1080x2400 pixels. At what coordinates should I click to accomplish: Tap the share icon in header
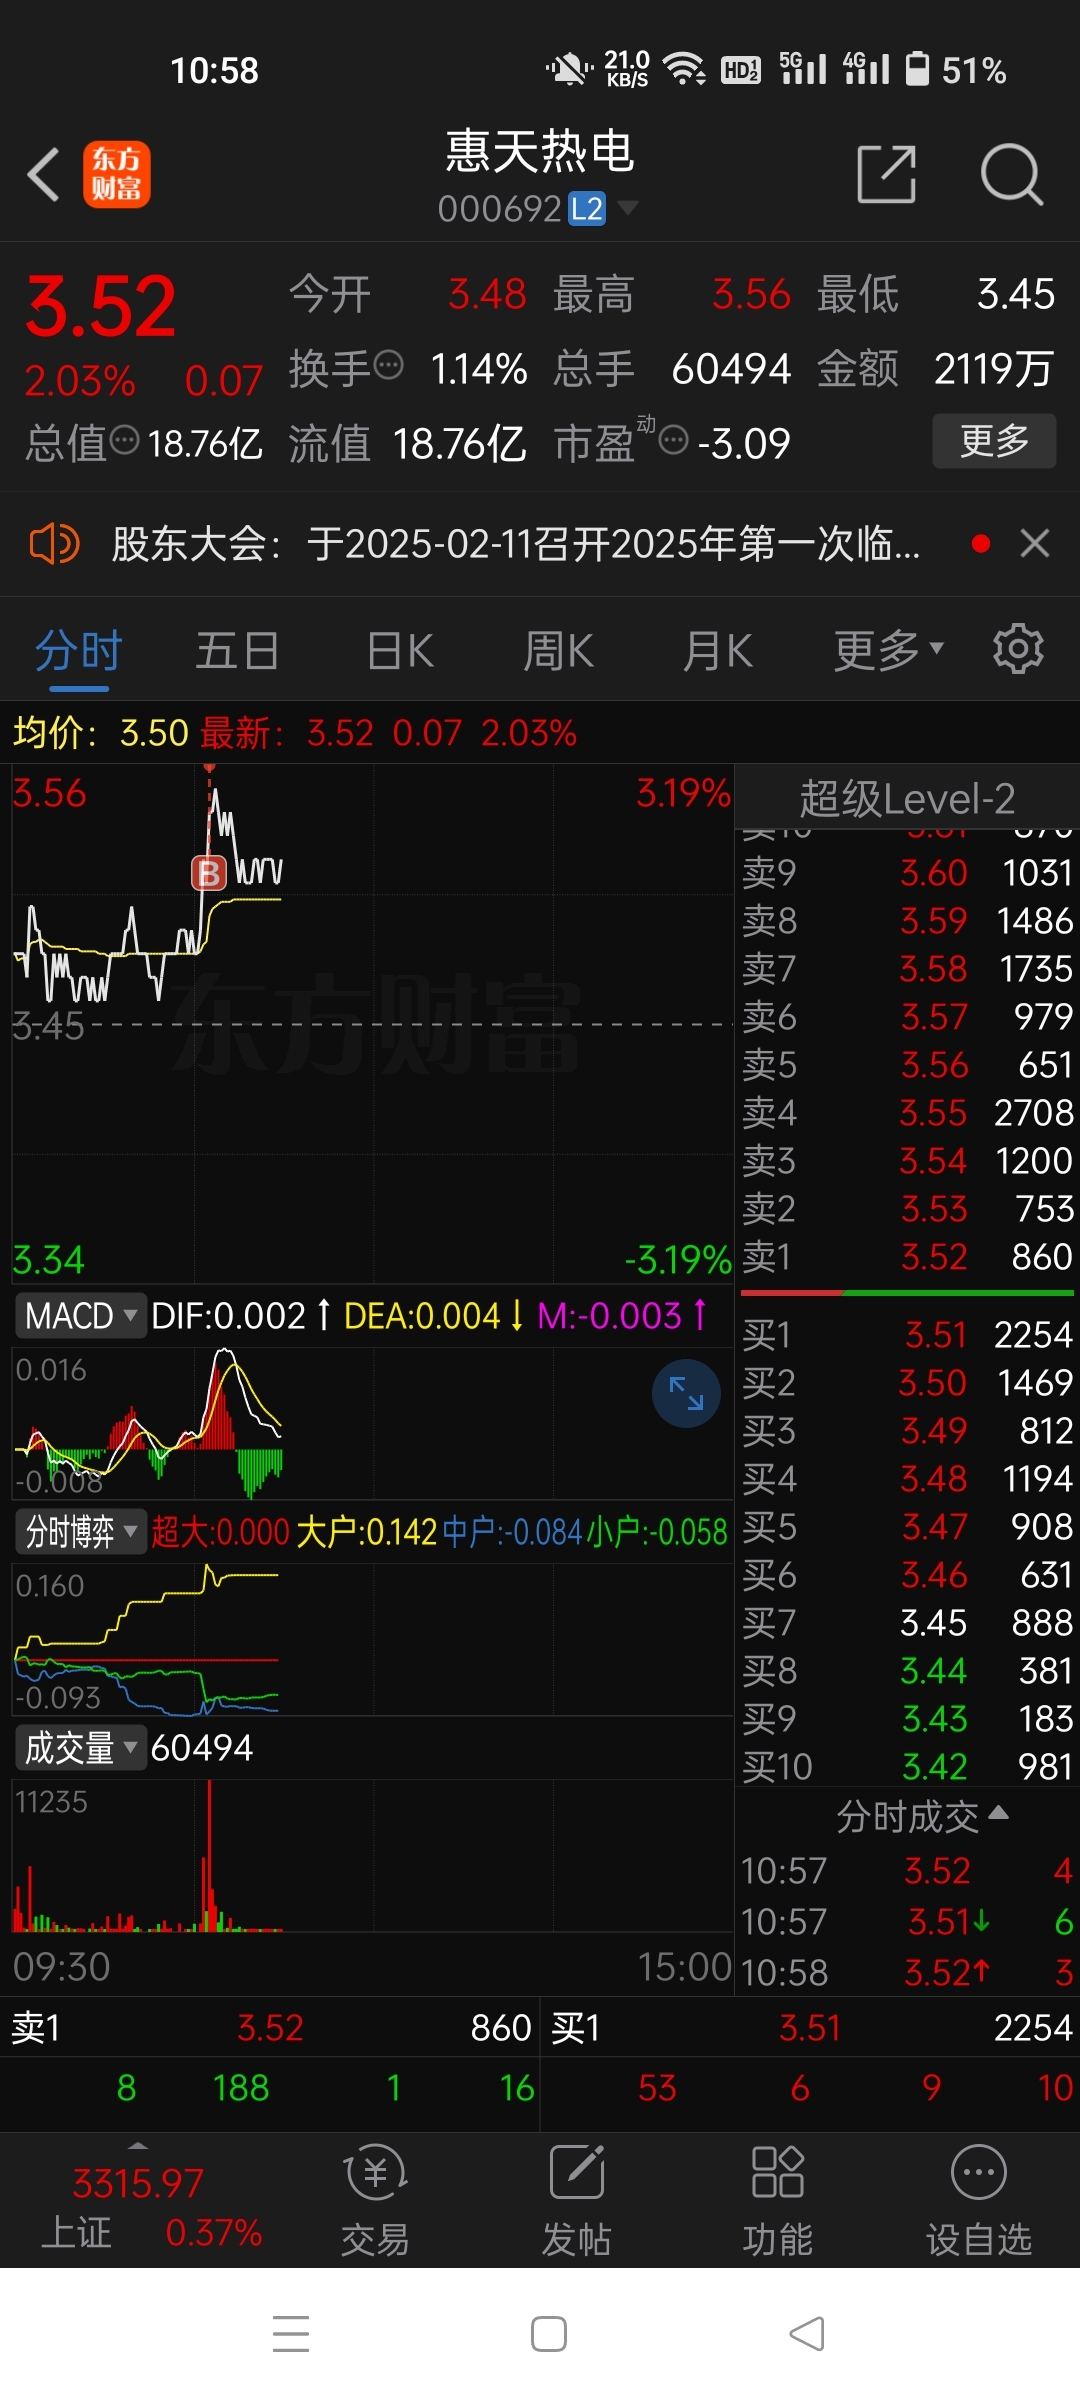point(887,174)
